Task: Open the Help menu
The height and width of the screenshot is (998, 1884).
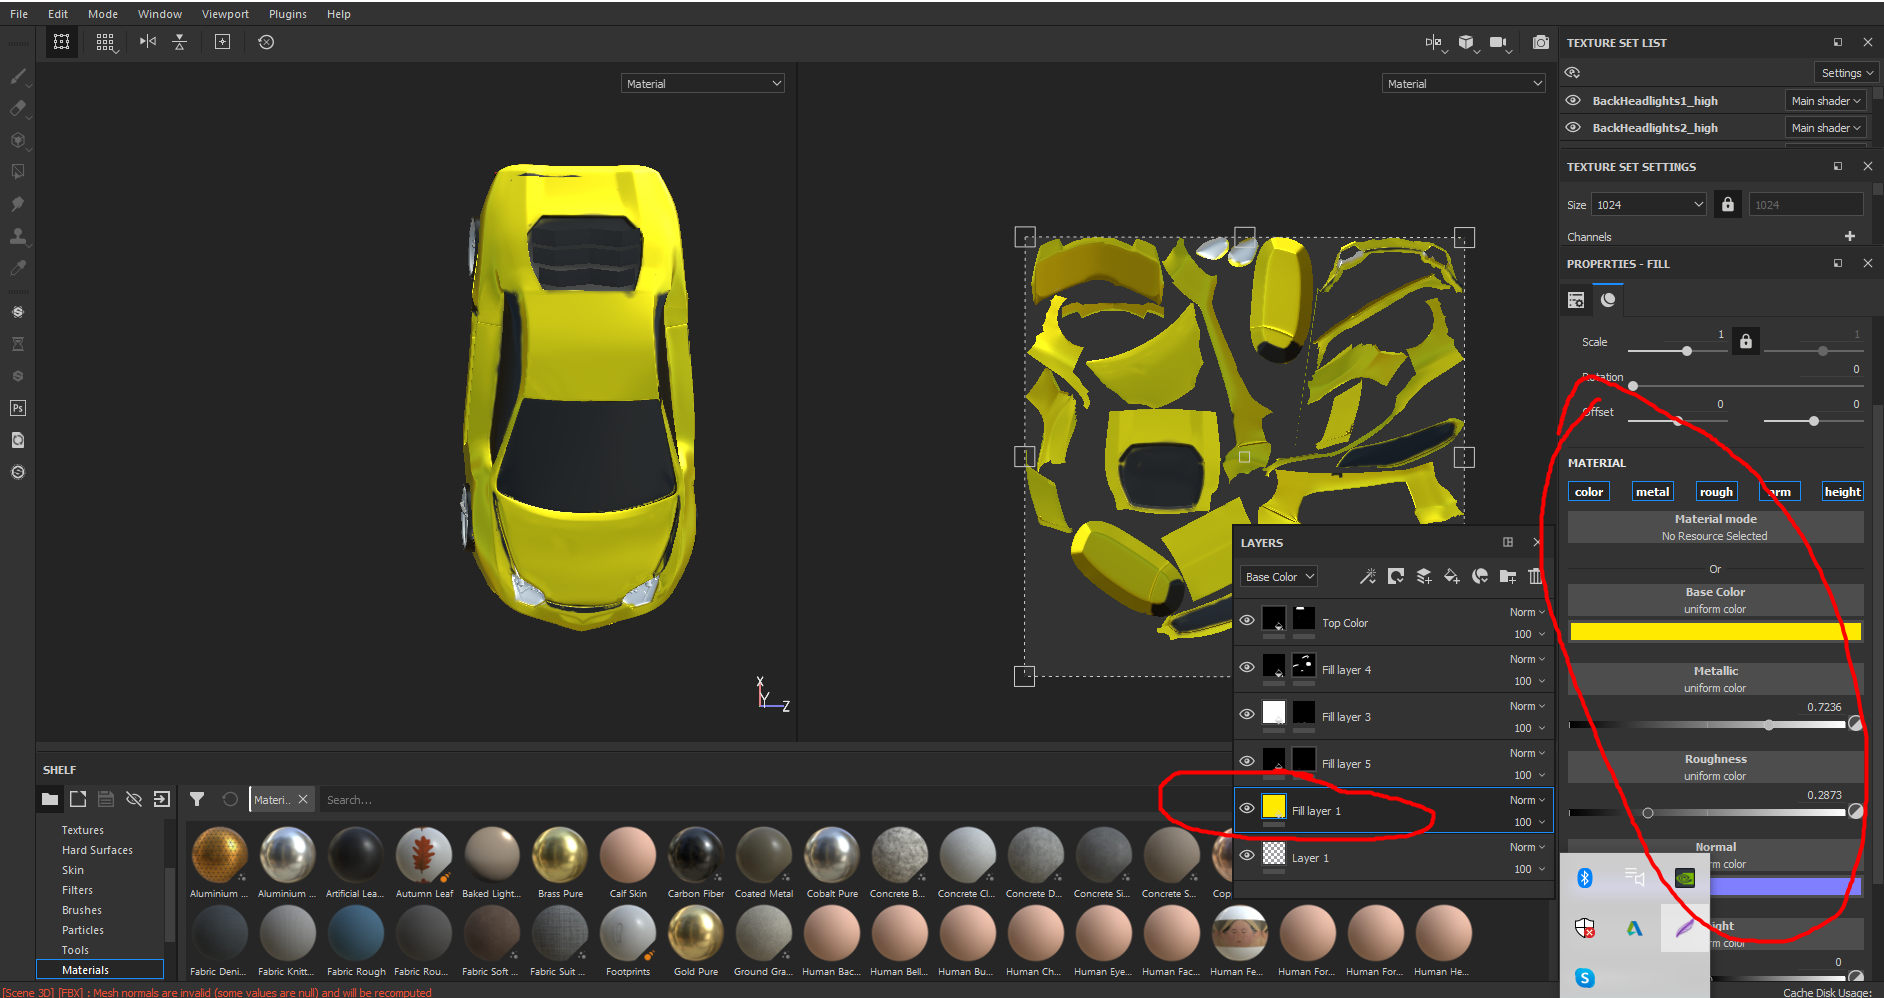Action: click(339, 14)
